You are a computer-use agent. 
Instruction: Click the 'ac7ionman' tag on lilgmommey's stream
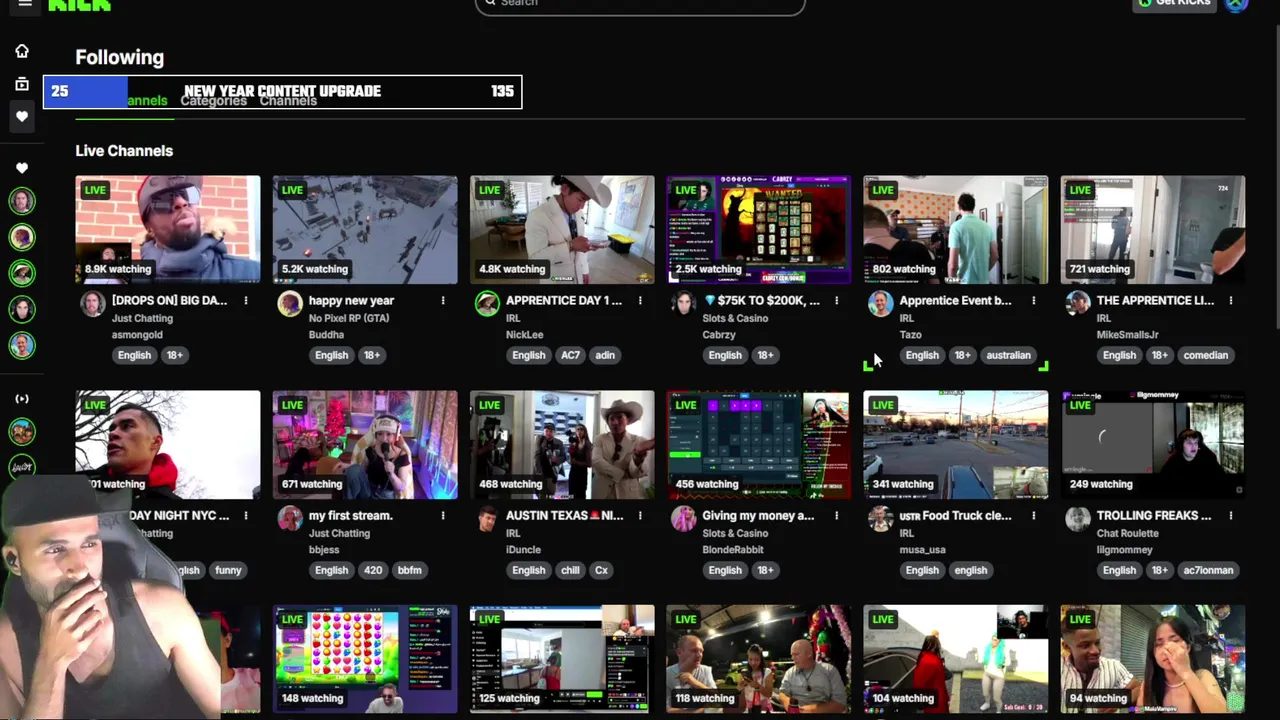pos(1207,570)
